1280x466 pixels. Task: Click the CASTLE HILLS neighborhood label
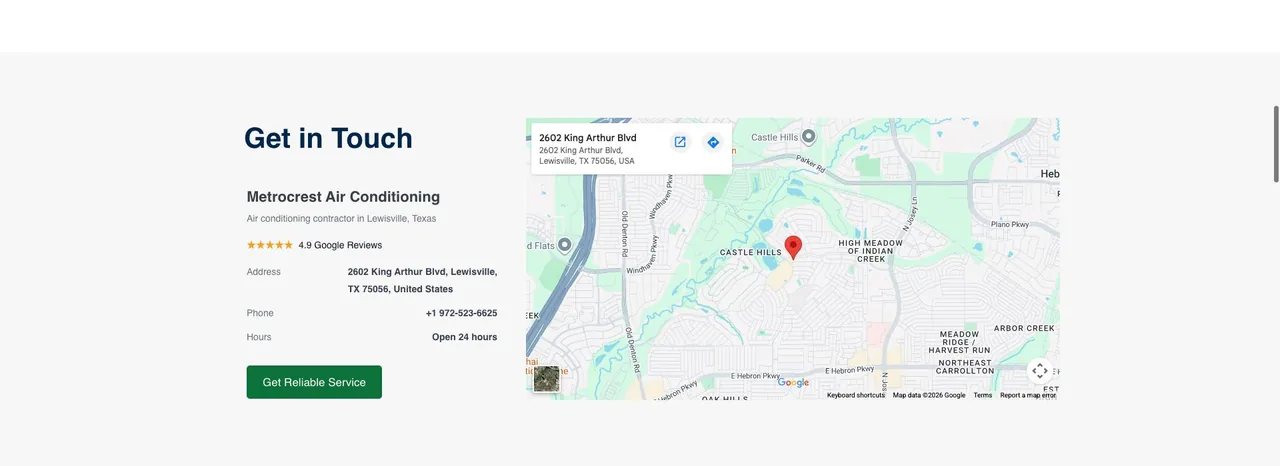point(751,252)
